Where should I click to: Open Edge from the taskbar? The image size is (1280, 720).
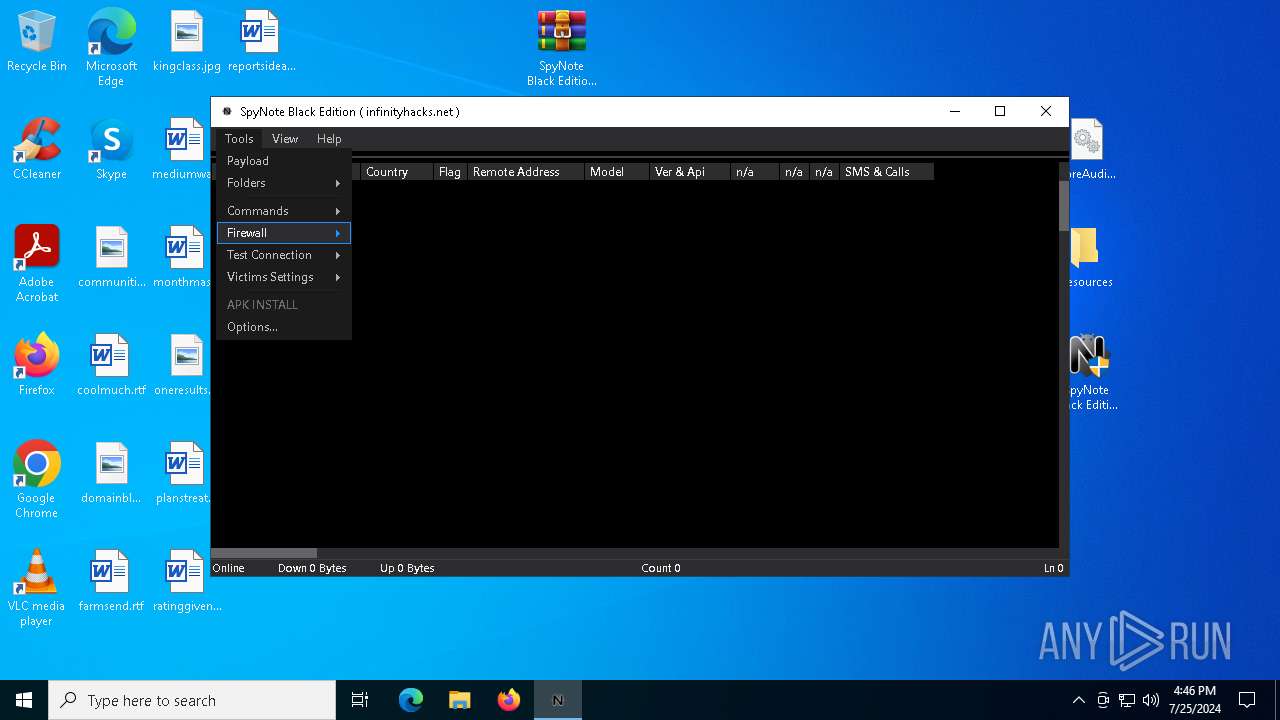coord(411,700)
